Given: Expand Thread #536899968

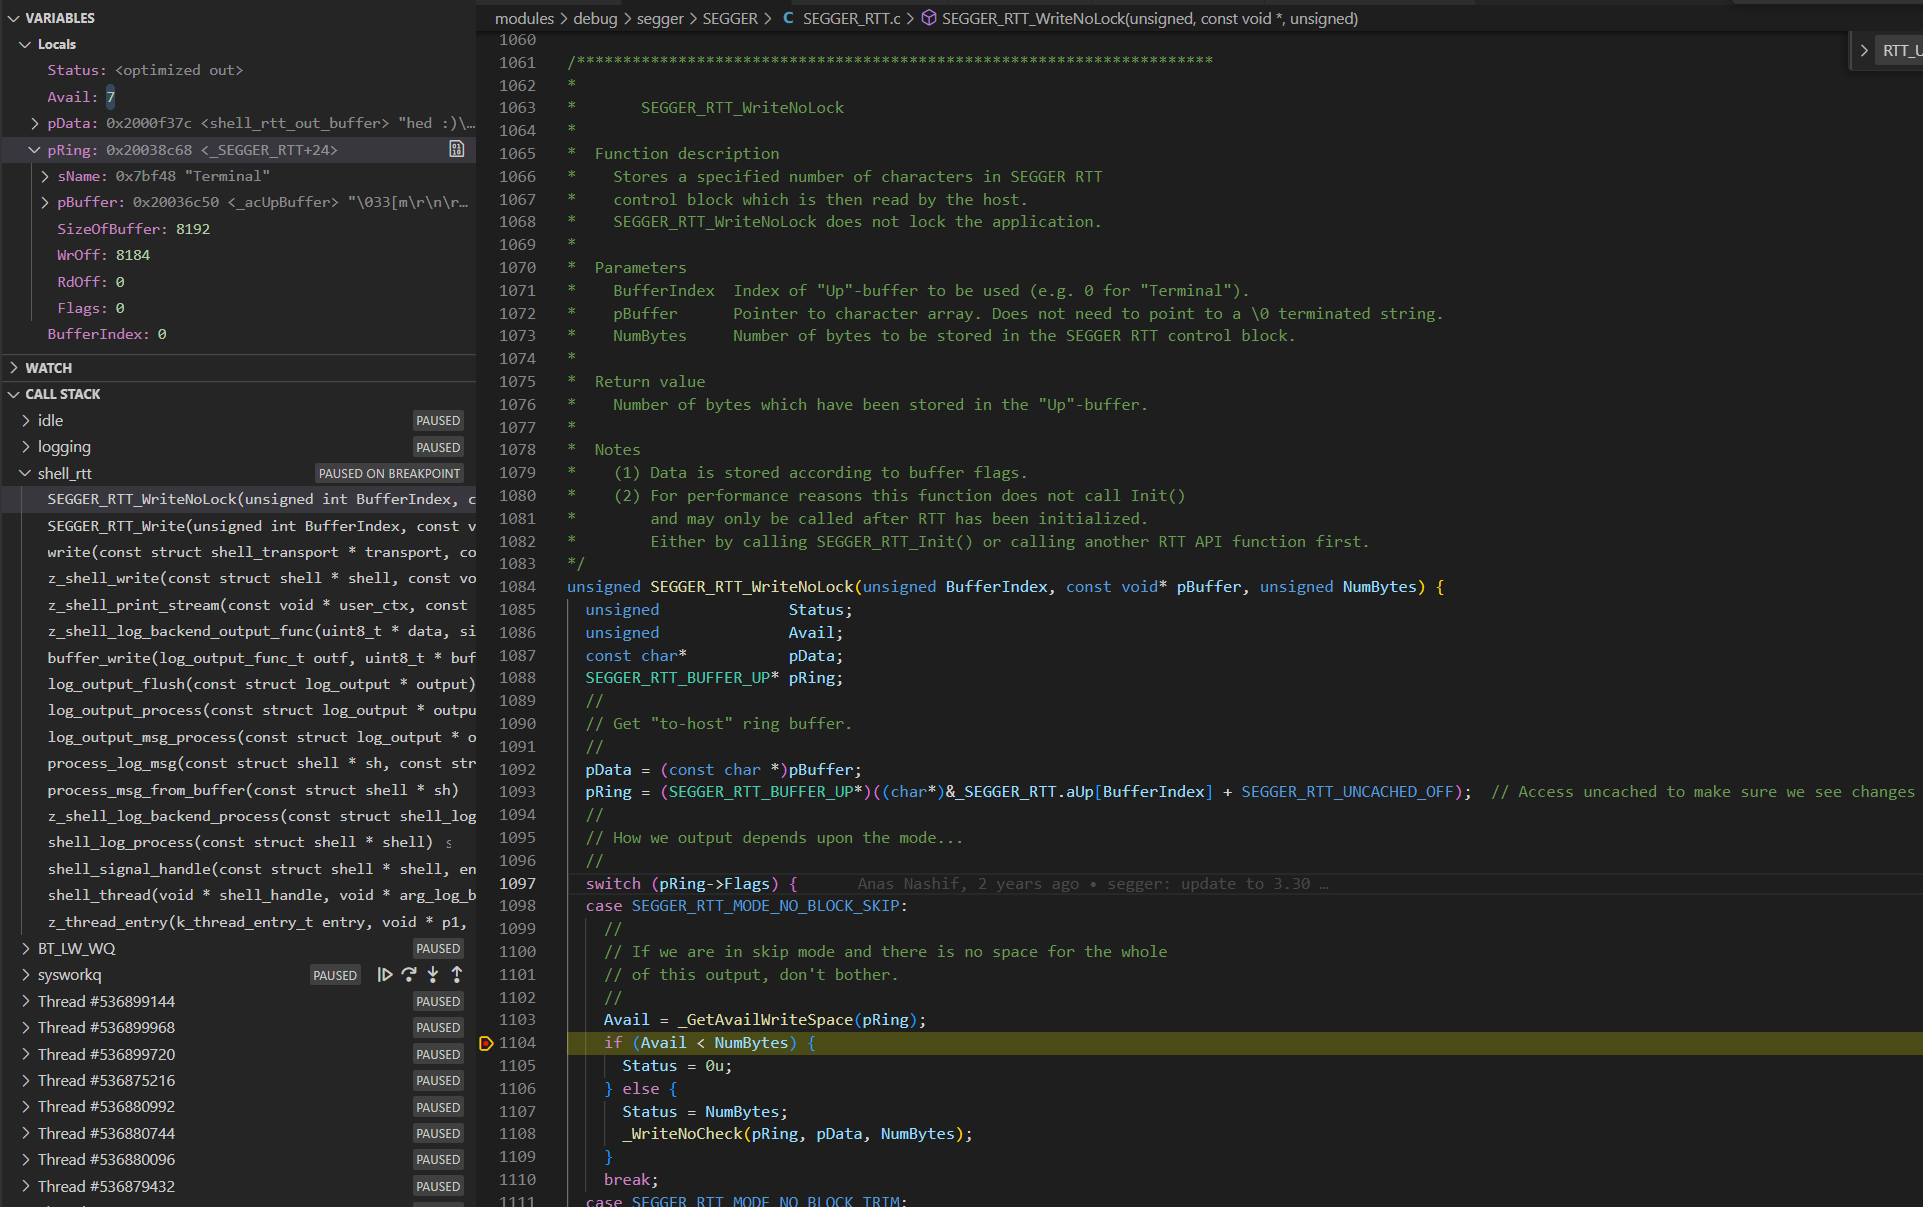Looking at the screenshot, I should coord(25,1028).
